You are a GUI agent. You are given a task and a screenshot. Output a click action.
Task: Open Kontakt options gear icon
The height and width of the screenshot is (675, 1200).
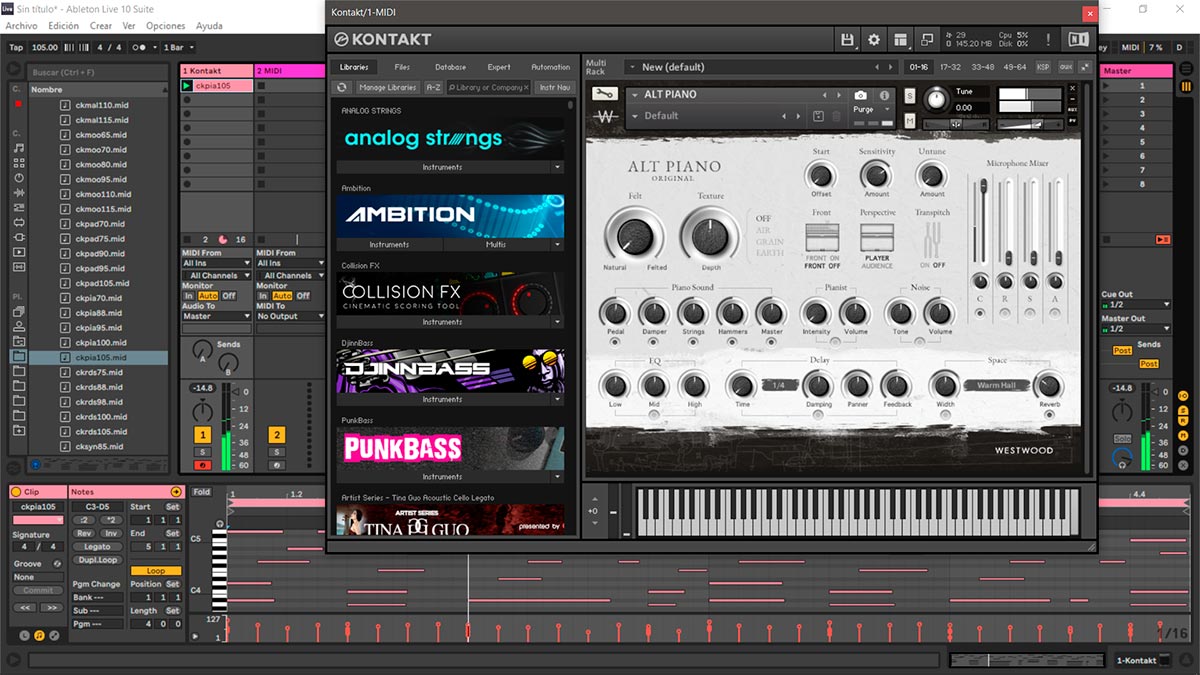tap(874, 40)
